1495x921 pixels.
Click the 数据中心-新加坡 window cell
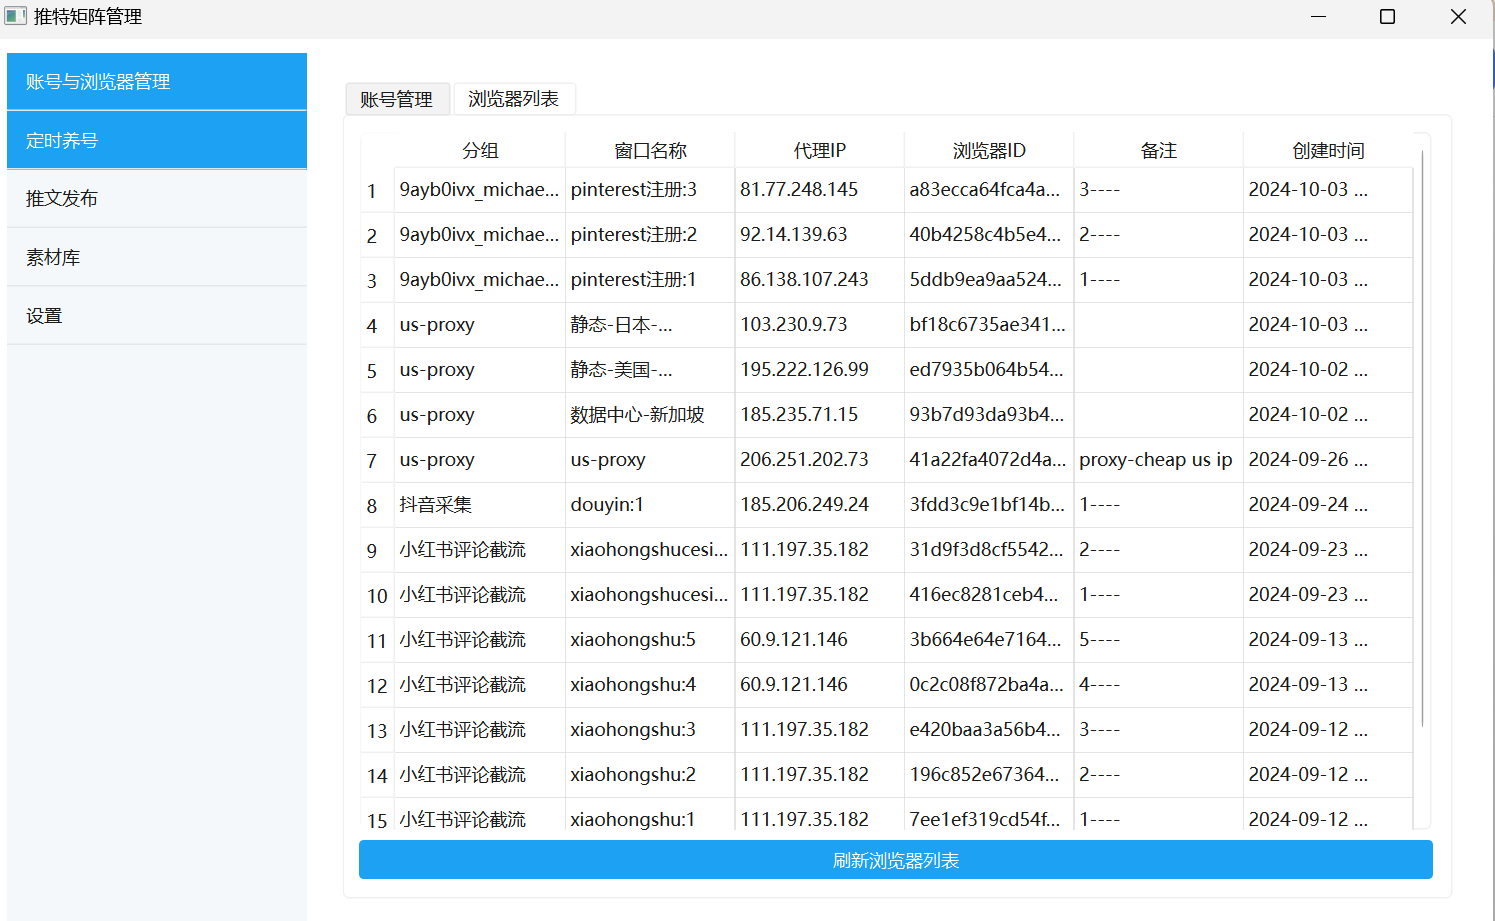coord(637,415)
